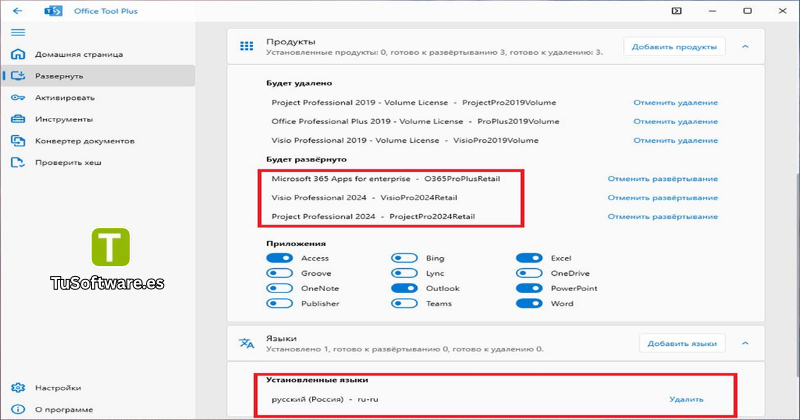The image size is (800, 420).
Task: Click the Office Tool Plus logo icon
Action: (x=53, y=11)
